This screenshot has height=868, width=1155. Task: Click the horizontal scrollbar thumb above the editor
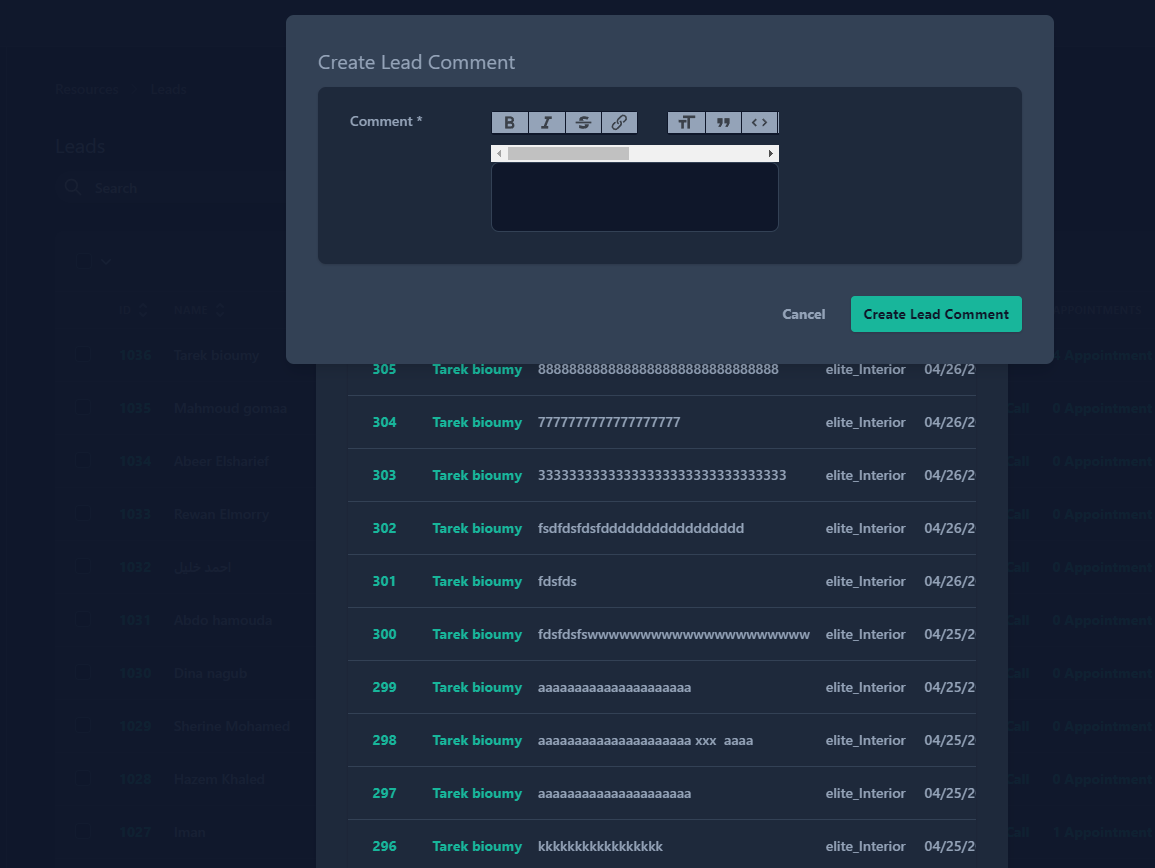[568, 154]
